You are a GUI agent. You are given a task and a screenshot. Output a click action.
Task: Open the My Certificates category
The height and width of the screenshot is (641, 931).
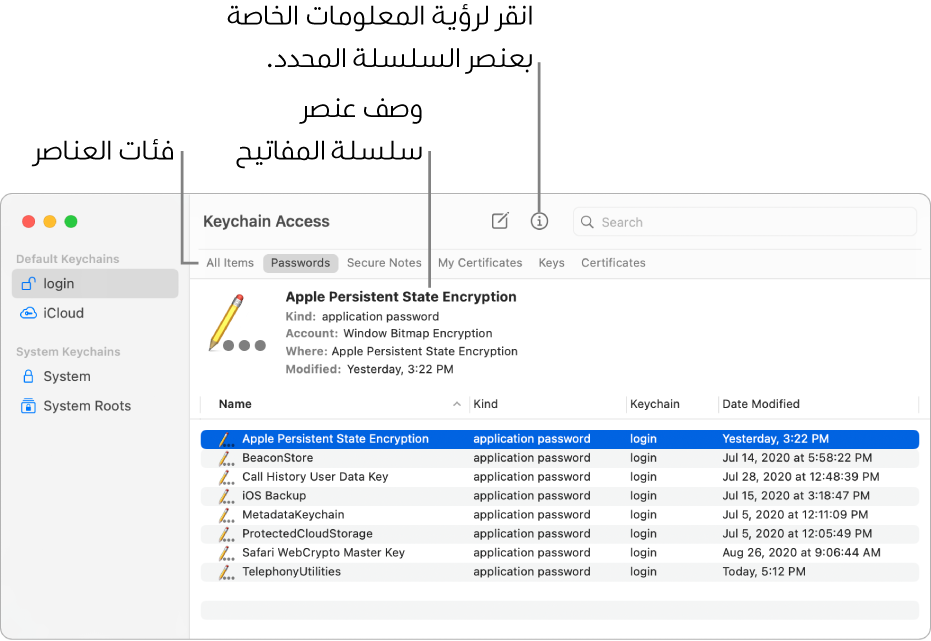tap(480, 263)
